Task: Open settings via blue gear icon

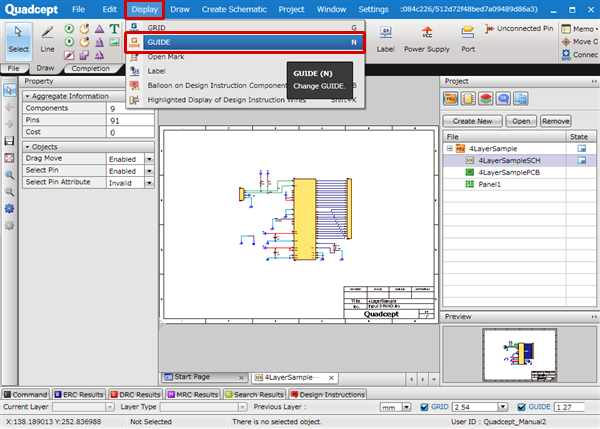Action: 9,209
